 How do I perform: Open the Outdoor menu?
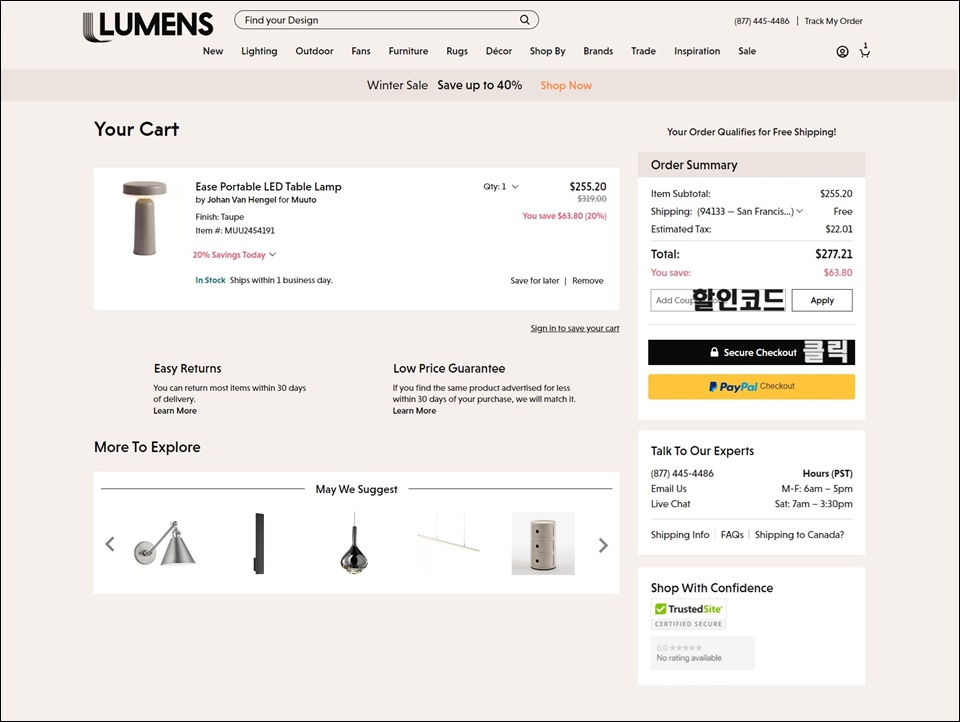(x=315, y=51)
